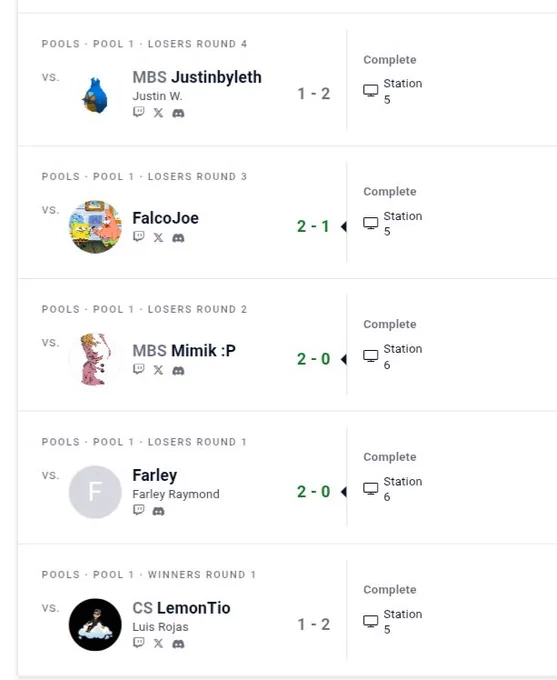Select Farley player name link
This screenshot has width=557, height=680.
154,475
